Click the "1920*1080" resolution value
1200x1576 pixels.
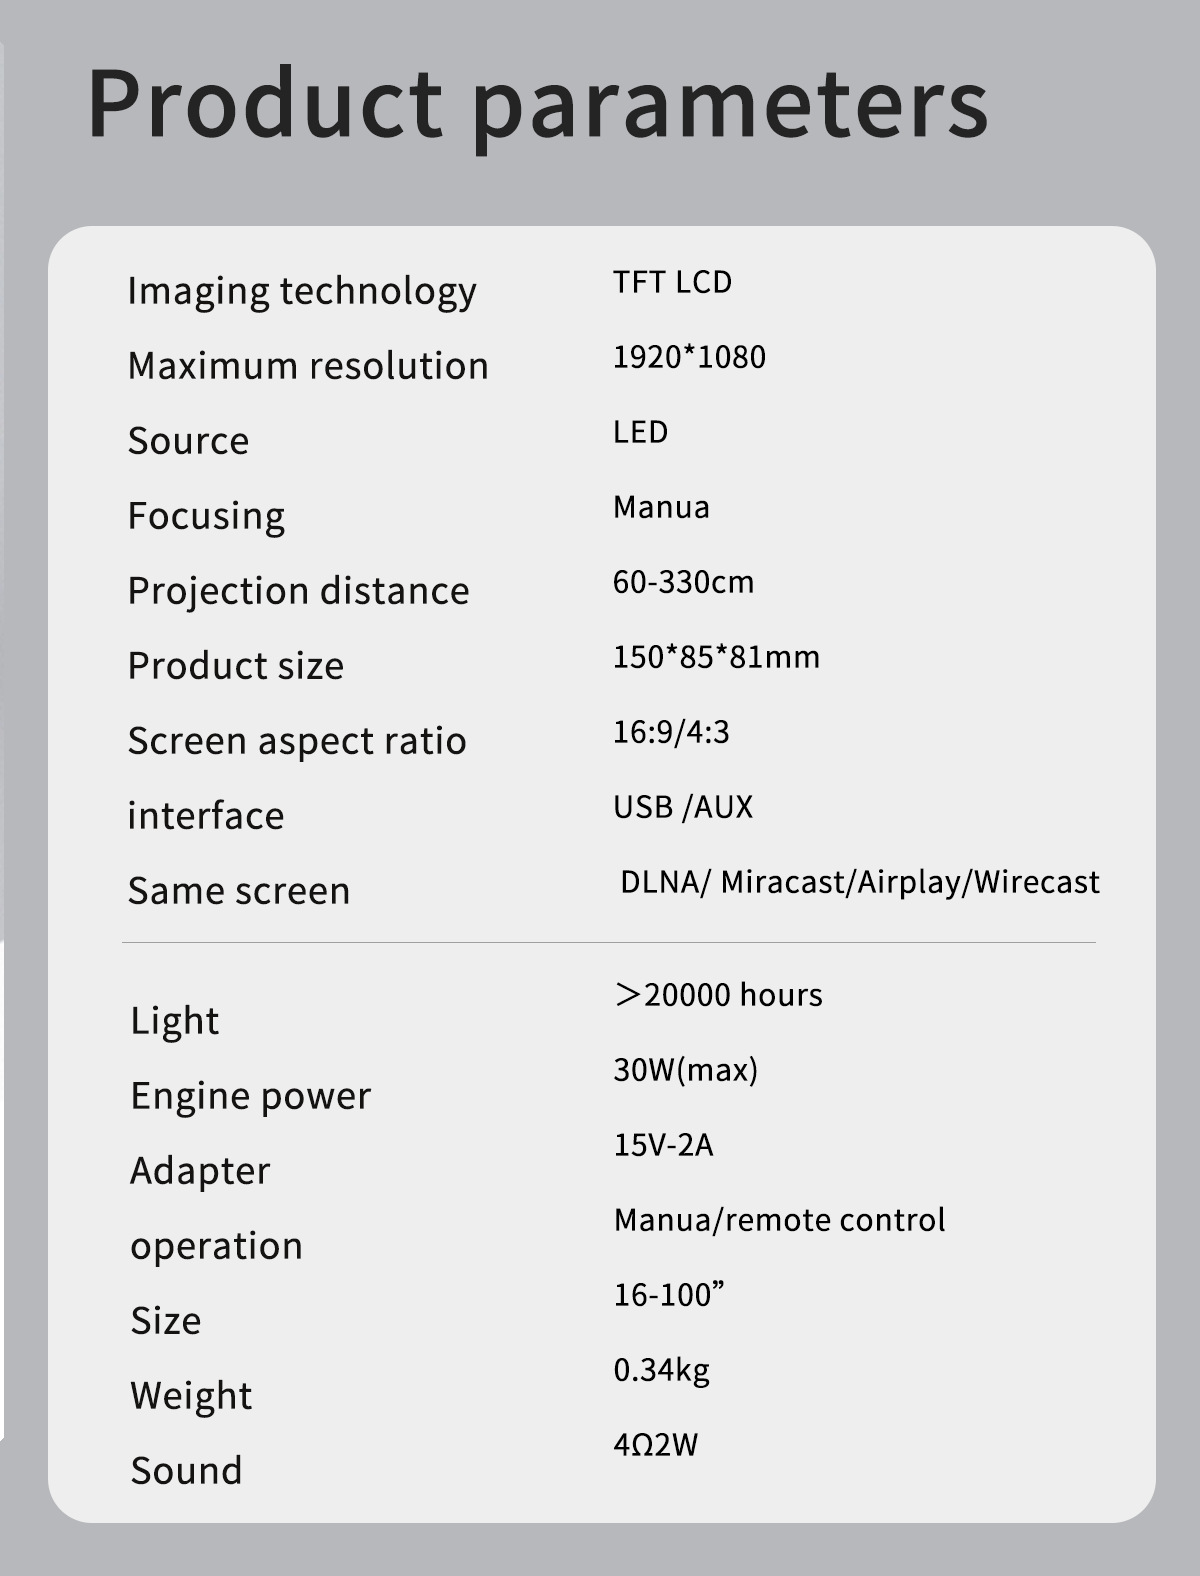(x=689, y=357)
